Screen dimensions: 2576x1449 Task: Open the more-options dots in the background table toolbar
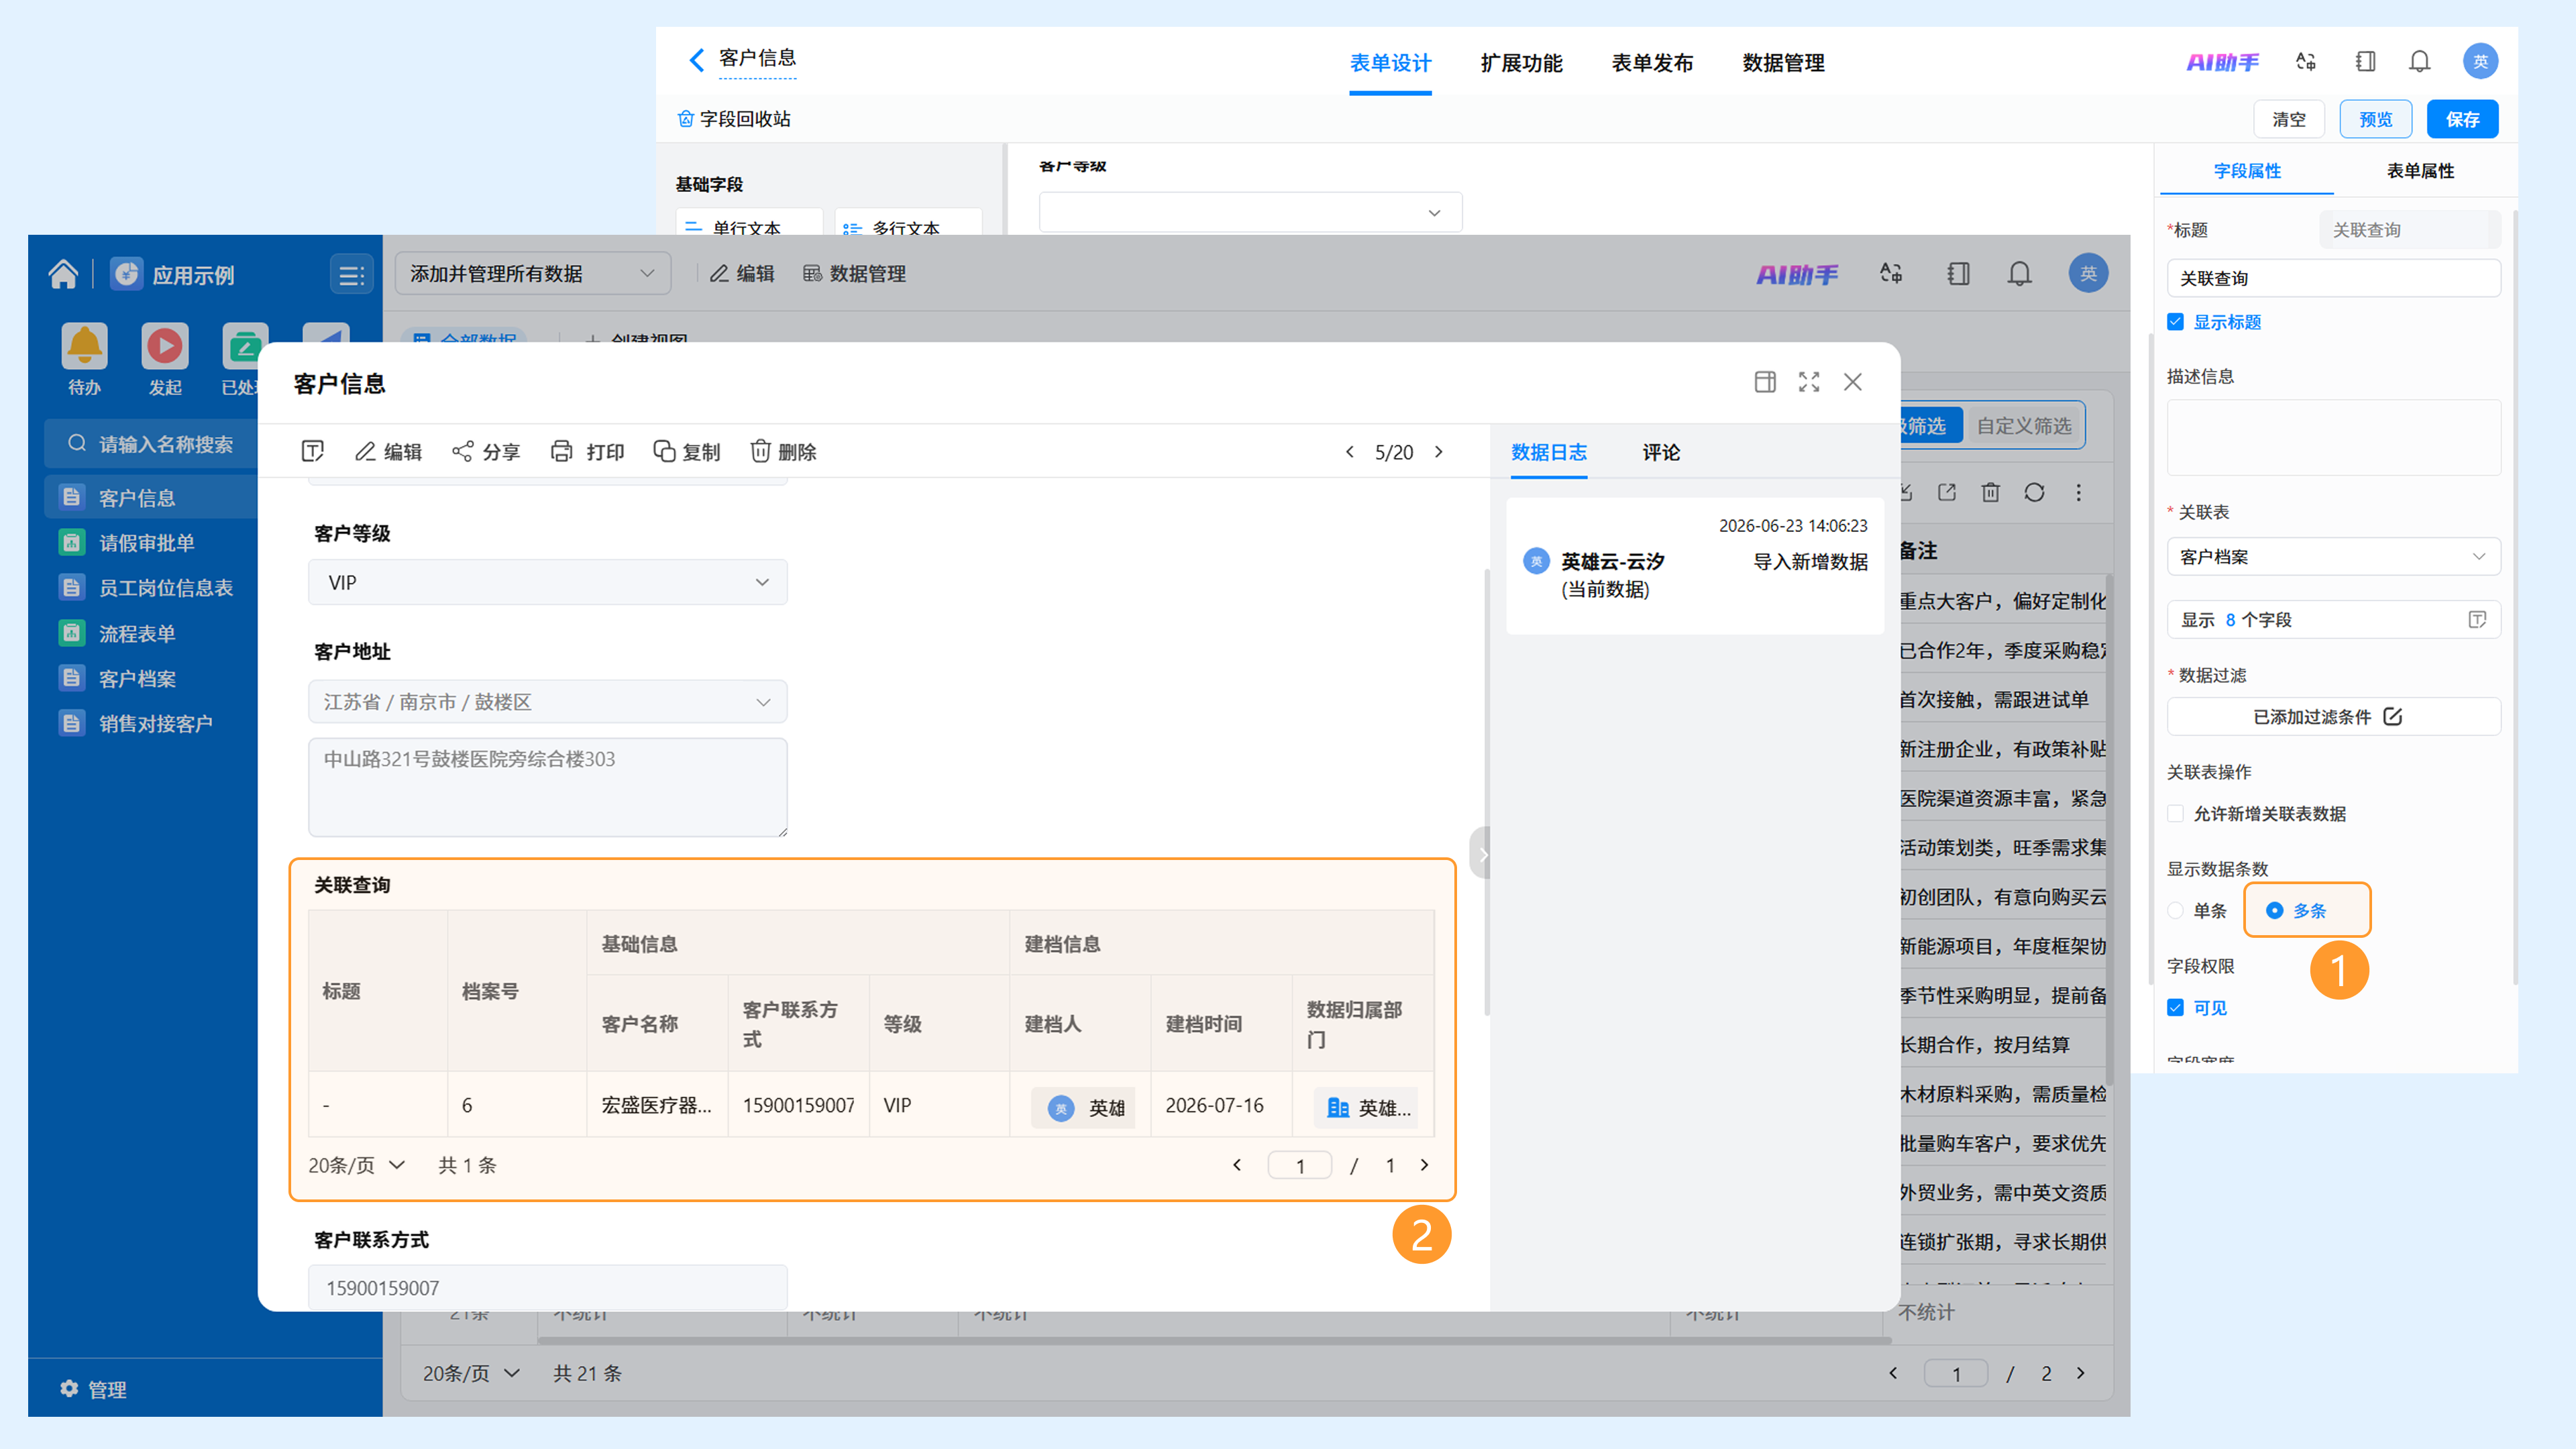tap(2078, 492)
